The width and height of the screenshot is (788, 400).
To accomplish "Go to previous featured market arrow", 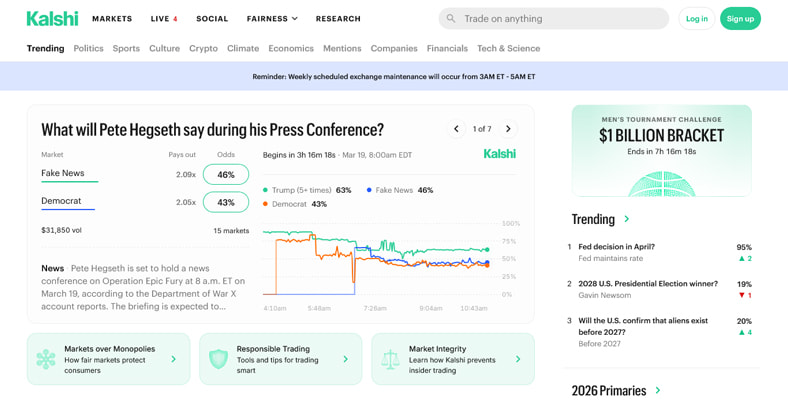I will pos(456,129).
